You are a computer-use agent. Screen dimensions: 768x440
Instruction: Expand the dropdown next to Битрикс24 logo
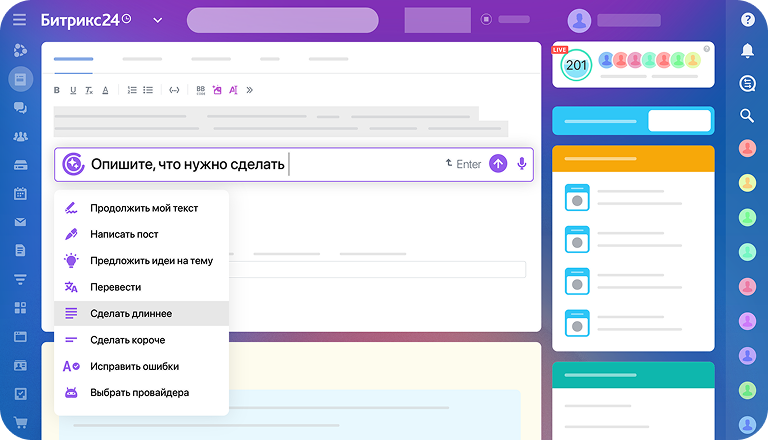[158, 20]
